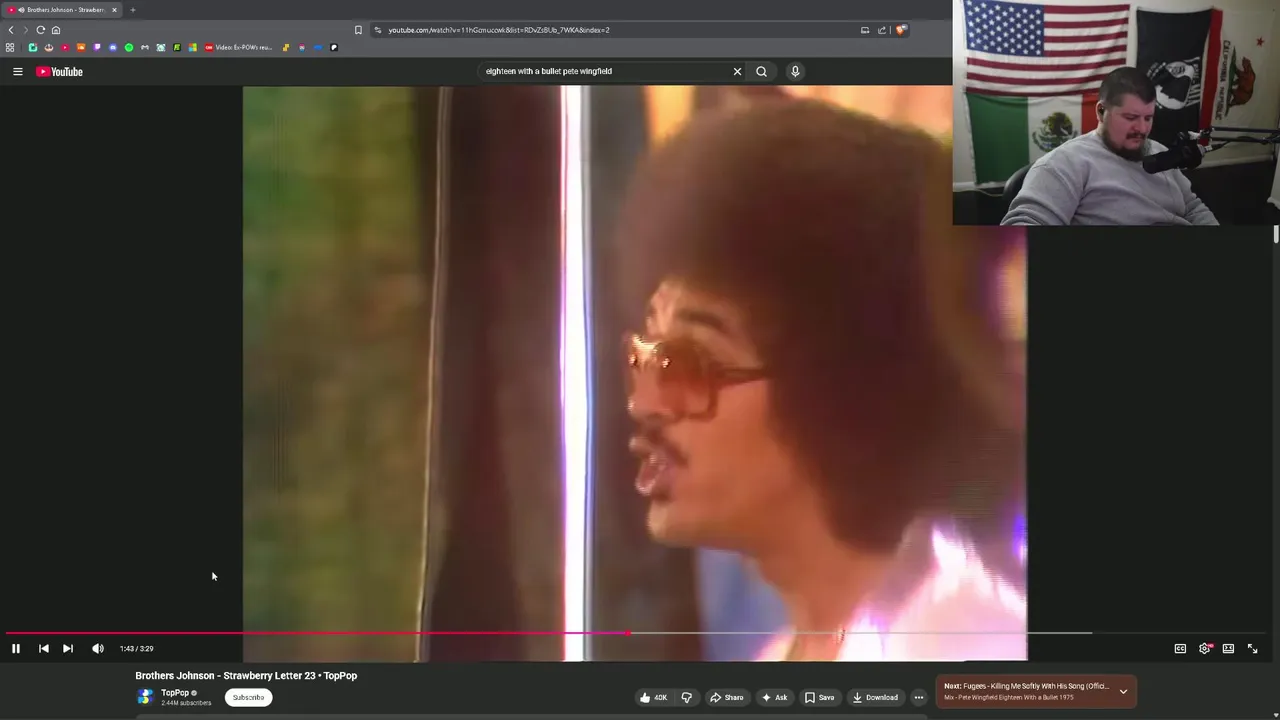
Task: Like the video (40K)
Action: click(652, 698)
